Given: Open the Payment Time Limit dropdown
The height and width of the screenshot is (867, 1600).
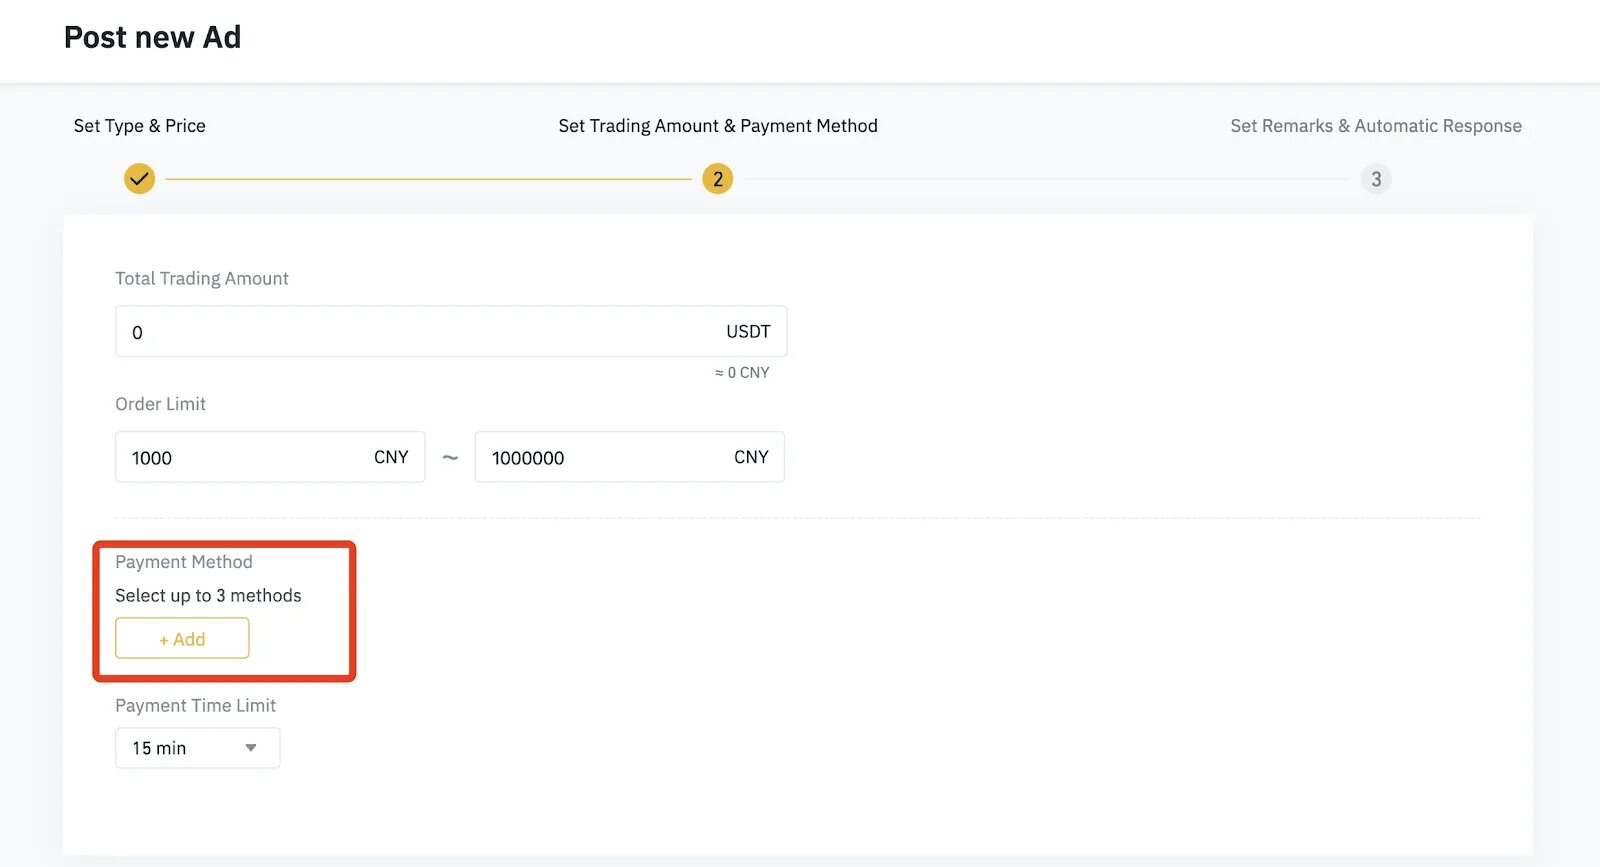Looking at the screenshot, I should click(197, 748).
